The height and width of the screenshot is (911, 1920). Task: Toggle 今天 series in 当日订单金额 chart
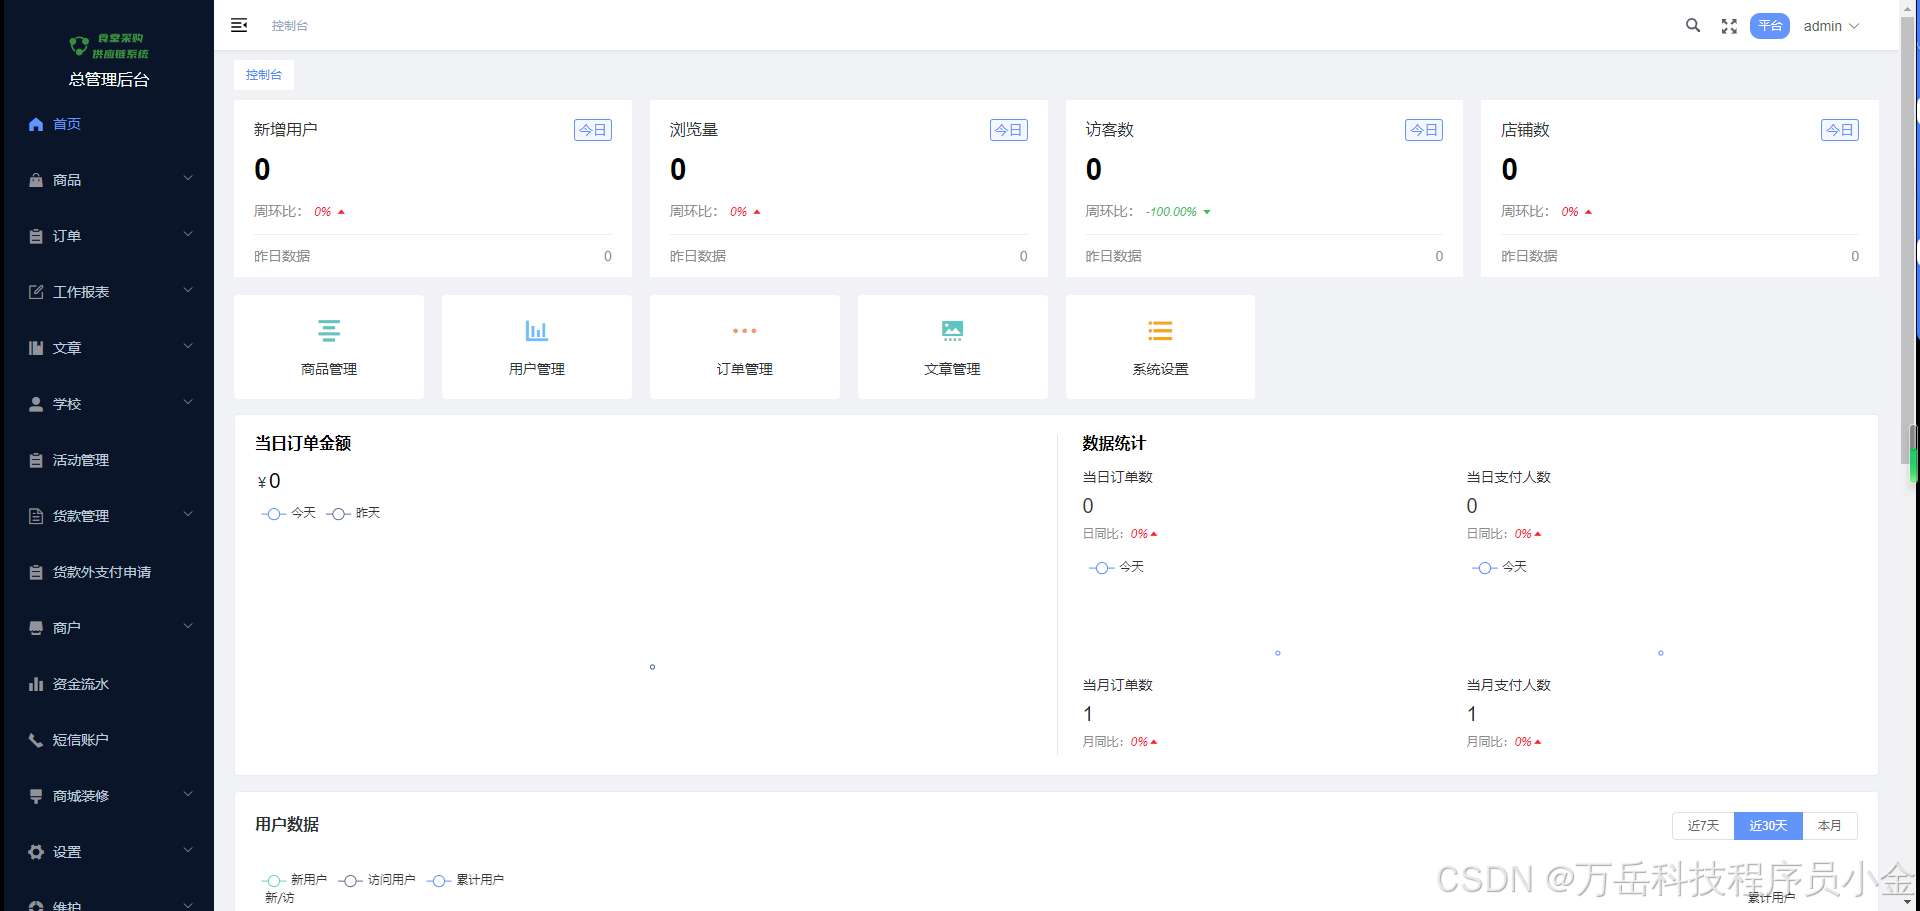pos(289,513)
